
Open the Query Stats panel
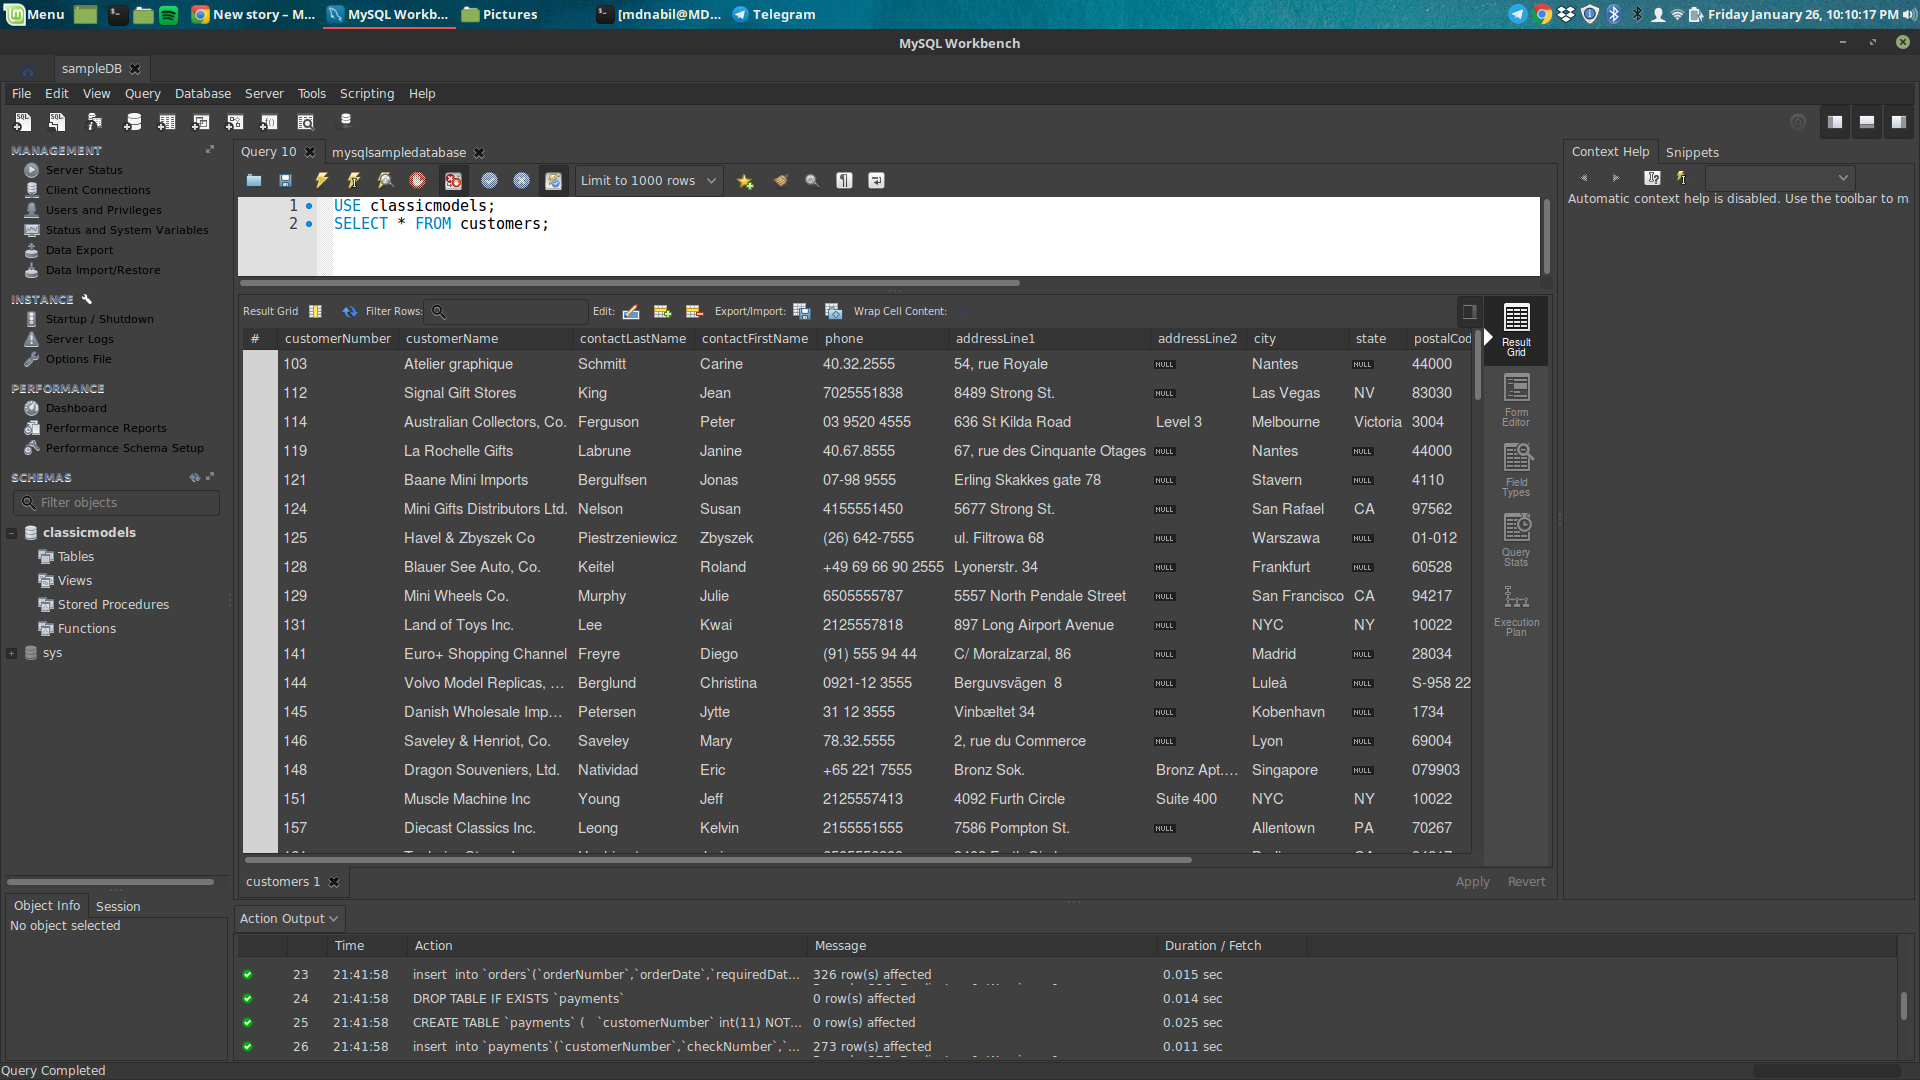(1516, 540)
